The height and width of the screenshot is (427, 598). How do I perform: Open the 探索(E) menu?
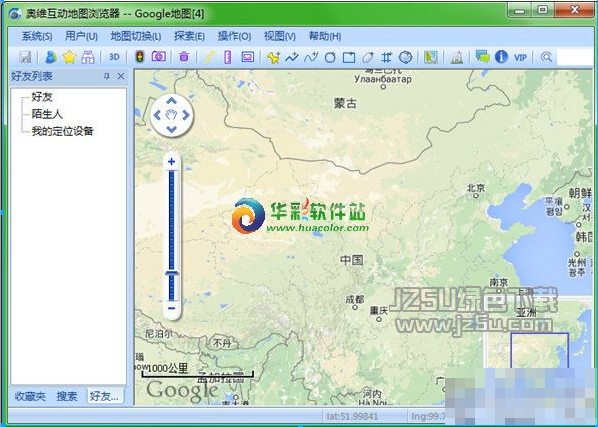click(189, 36)
